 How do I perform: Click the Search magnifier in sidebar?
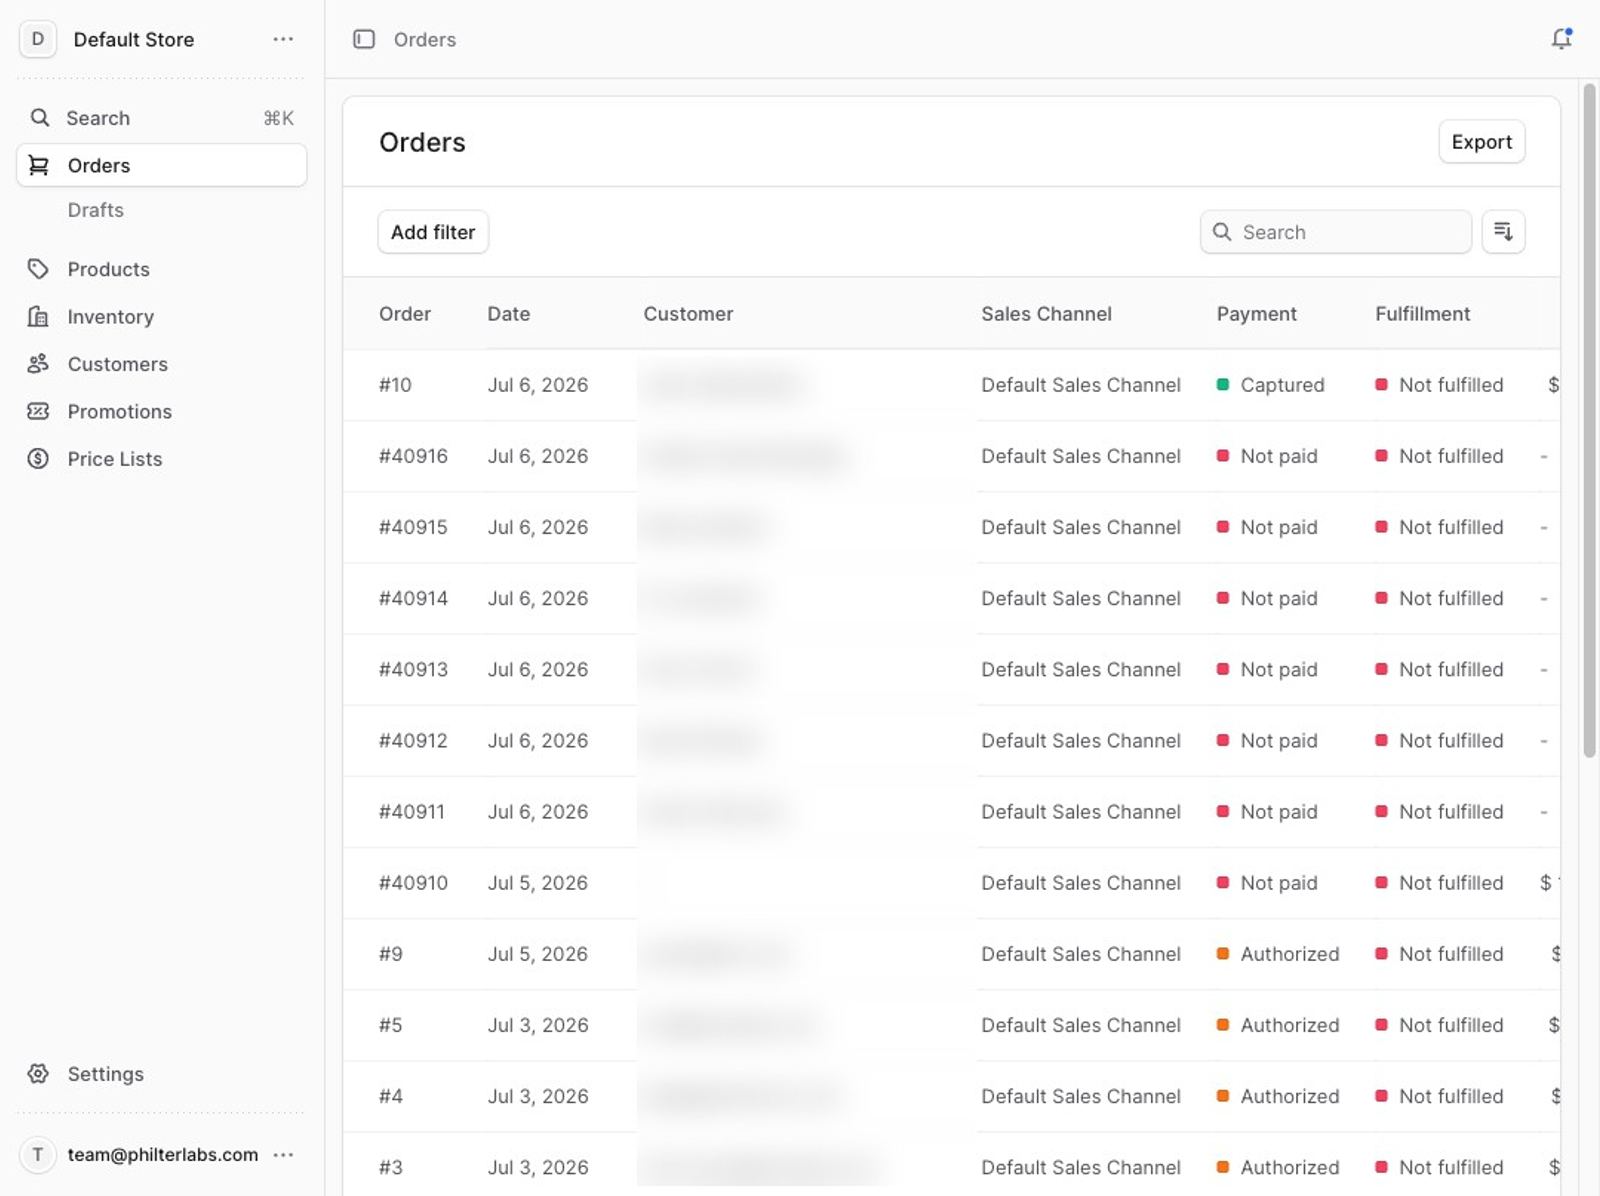coord(39,118)
